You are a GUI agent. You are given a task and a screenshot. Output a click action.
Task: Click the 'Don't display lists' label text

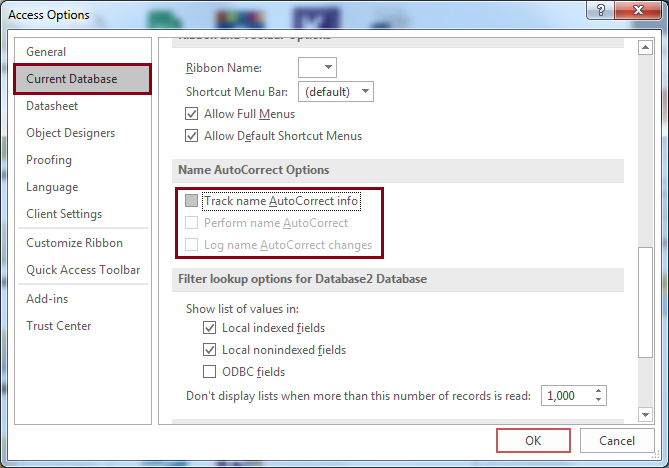point(358,396)
